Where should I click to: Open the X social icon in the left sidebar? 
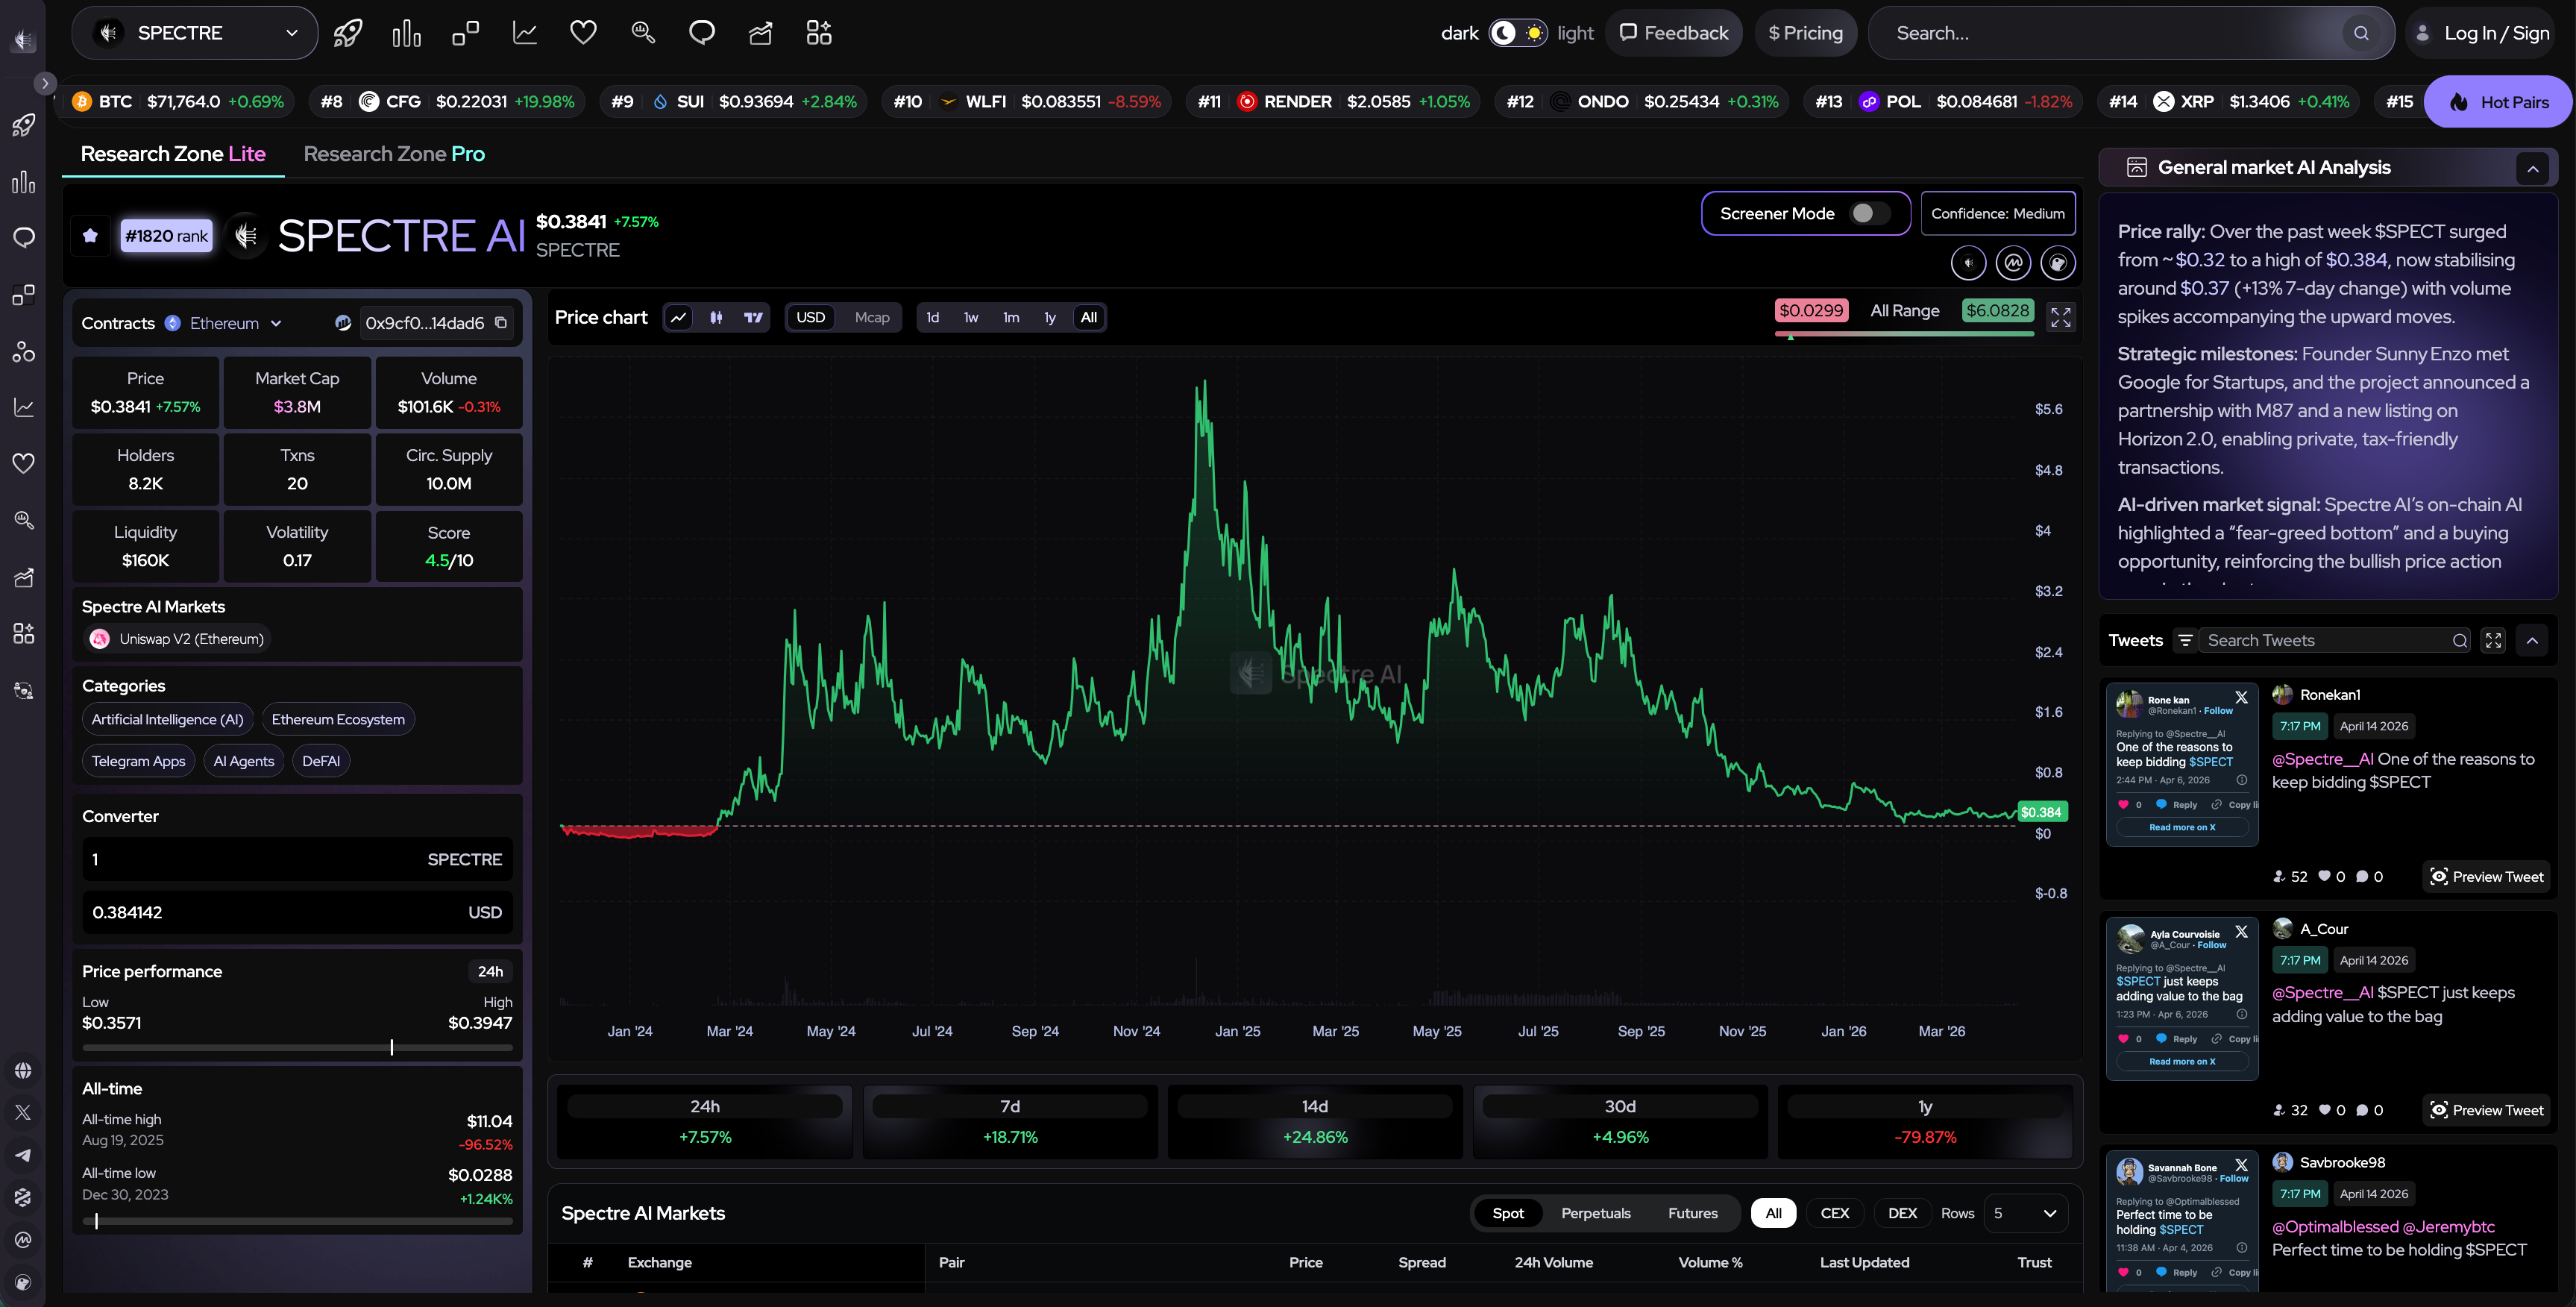23,1112
